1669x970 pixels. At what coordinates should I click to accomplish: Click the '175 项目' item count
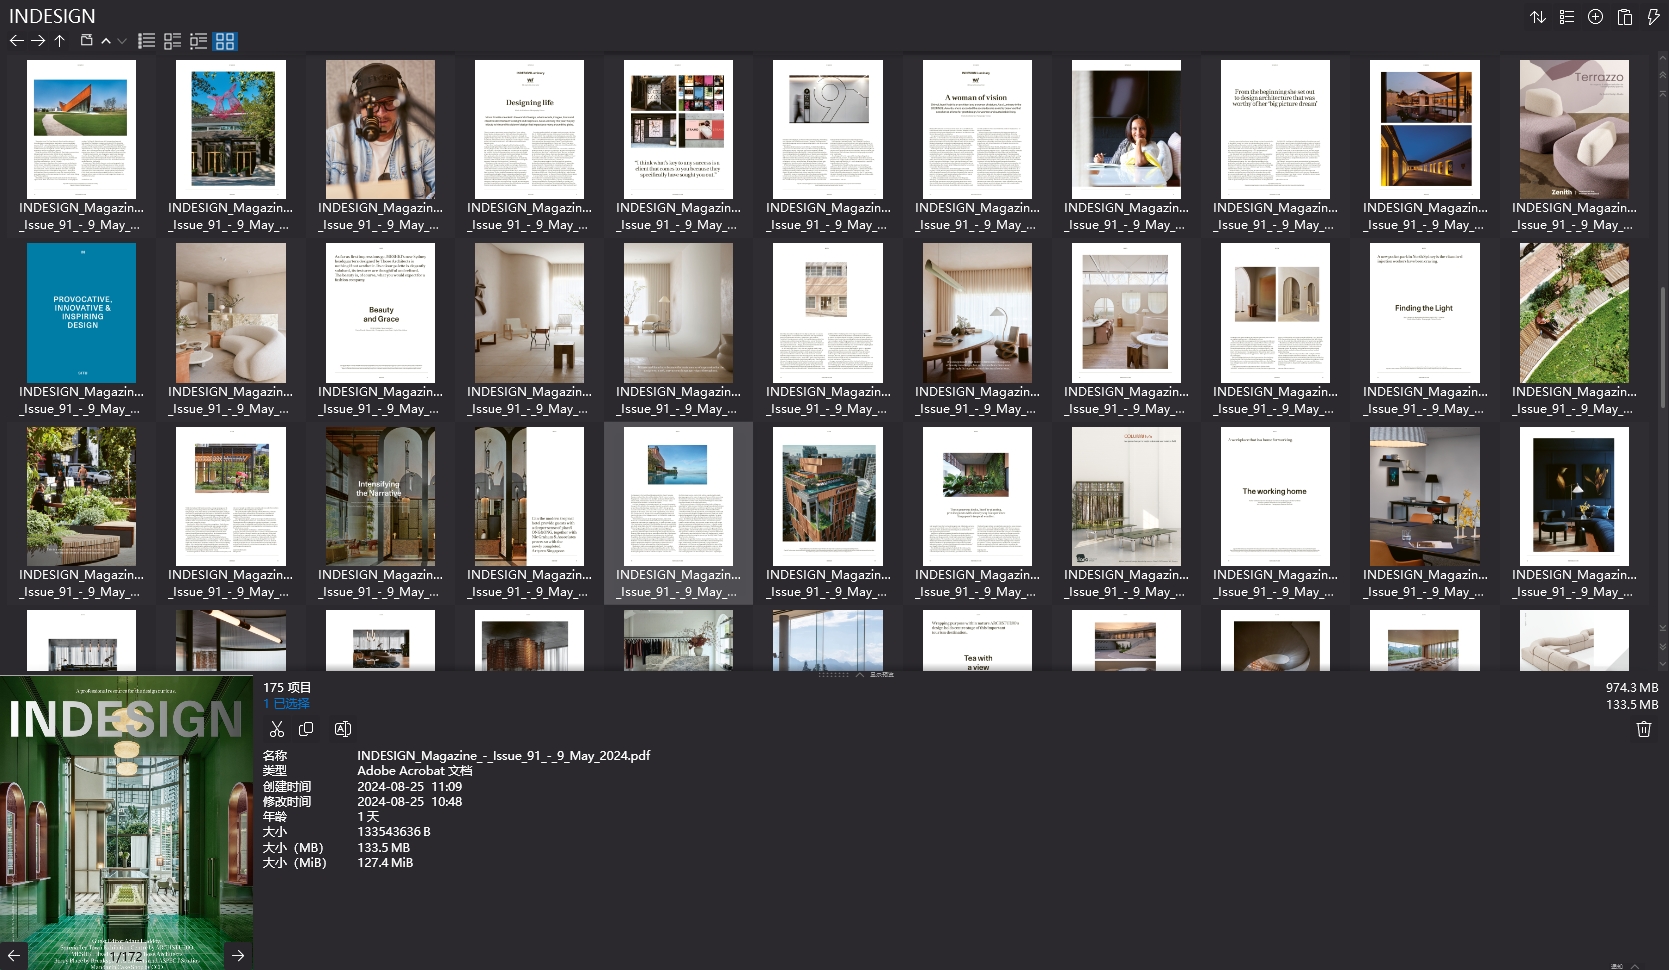[x=287, y=688]
